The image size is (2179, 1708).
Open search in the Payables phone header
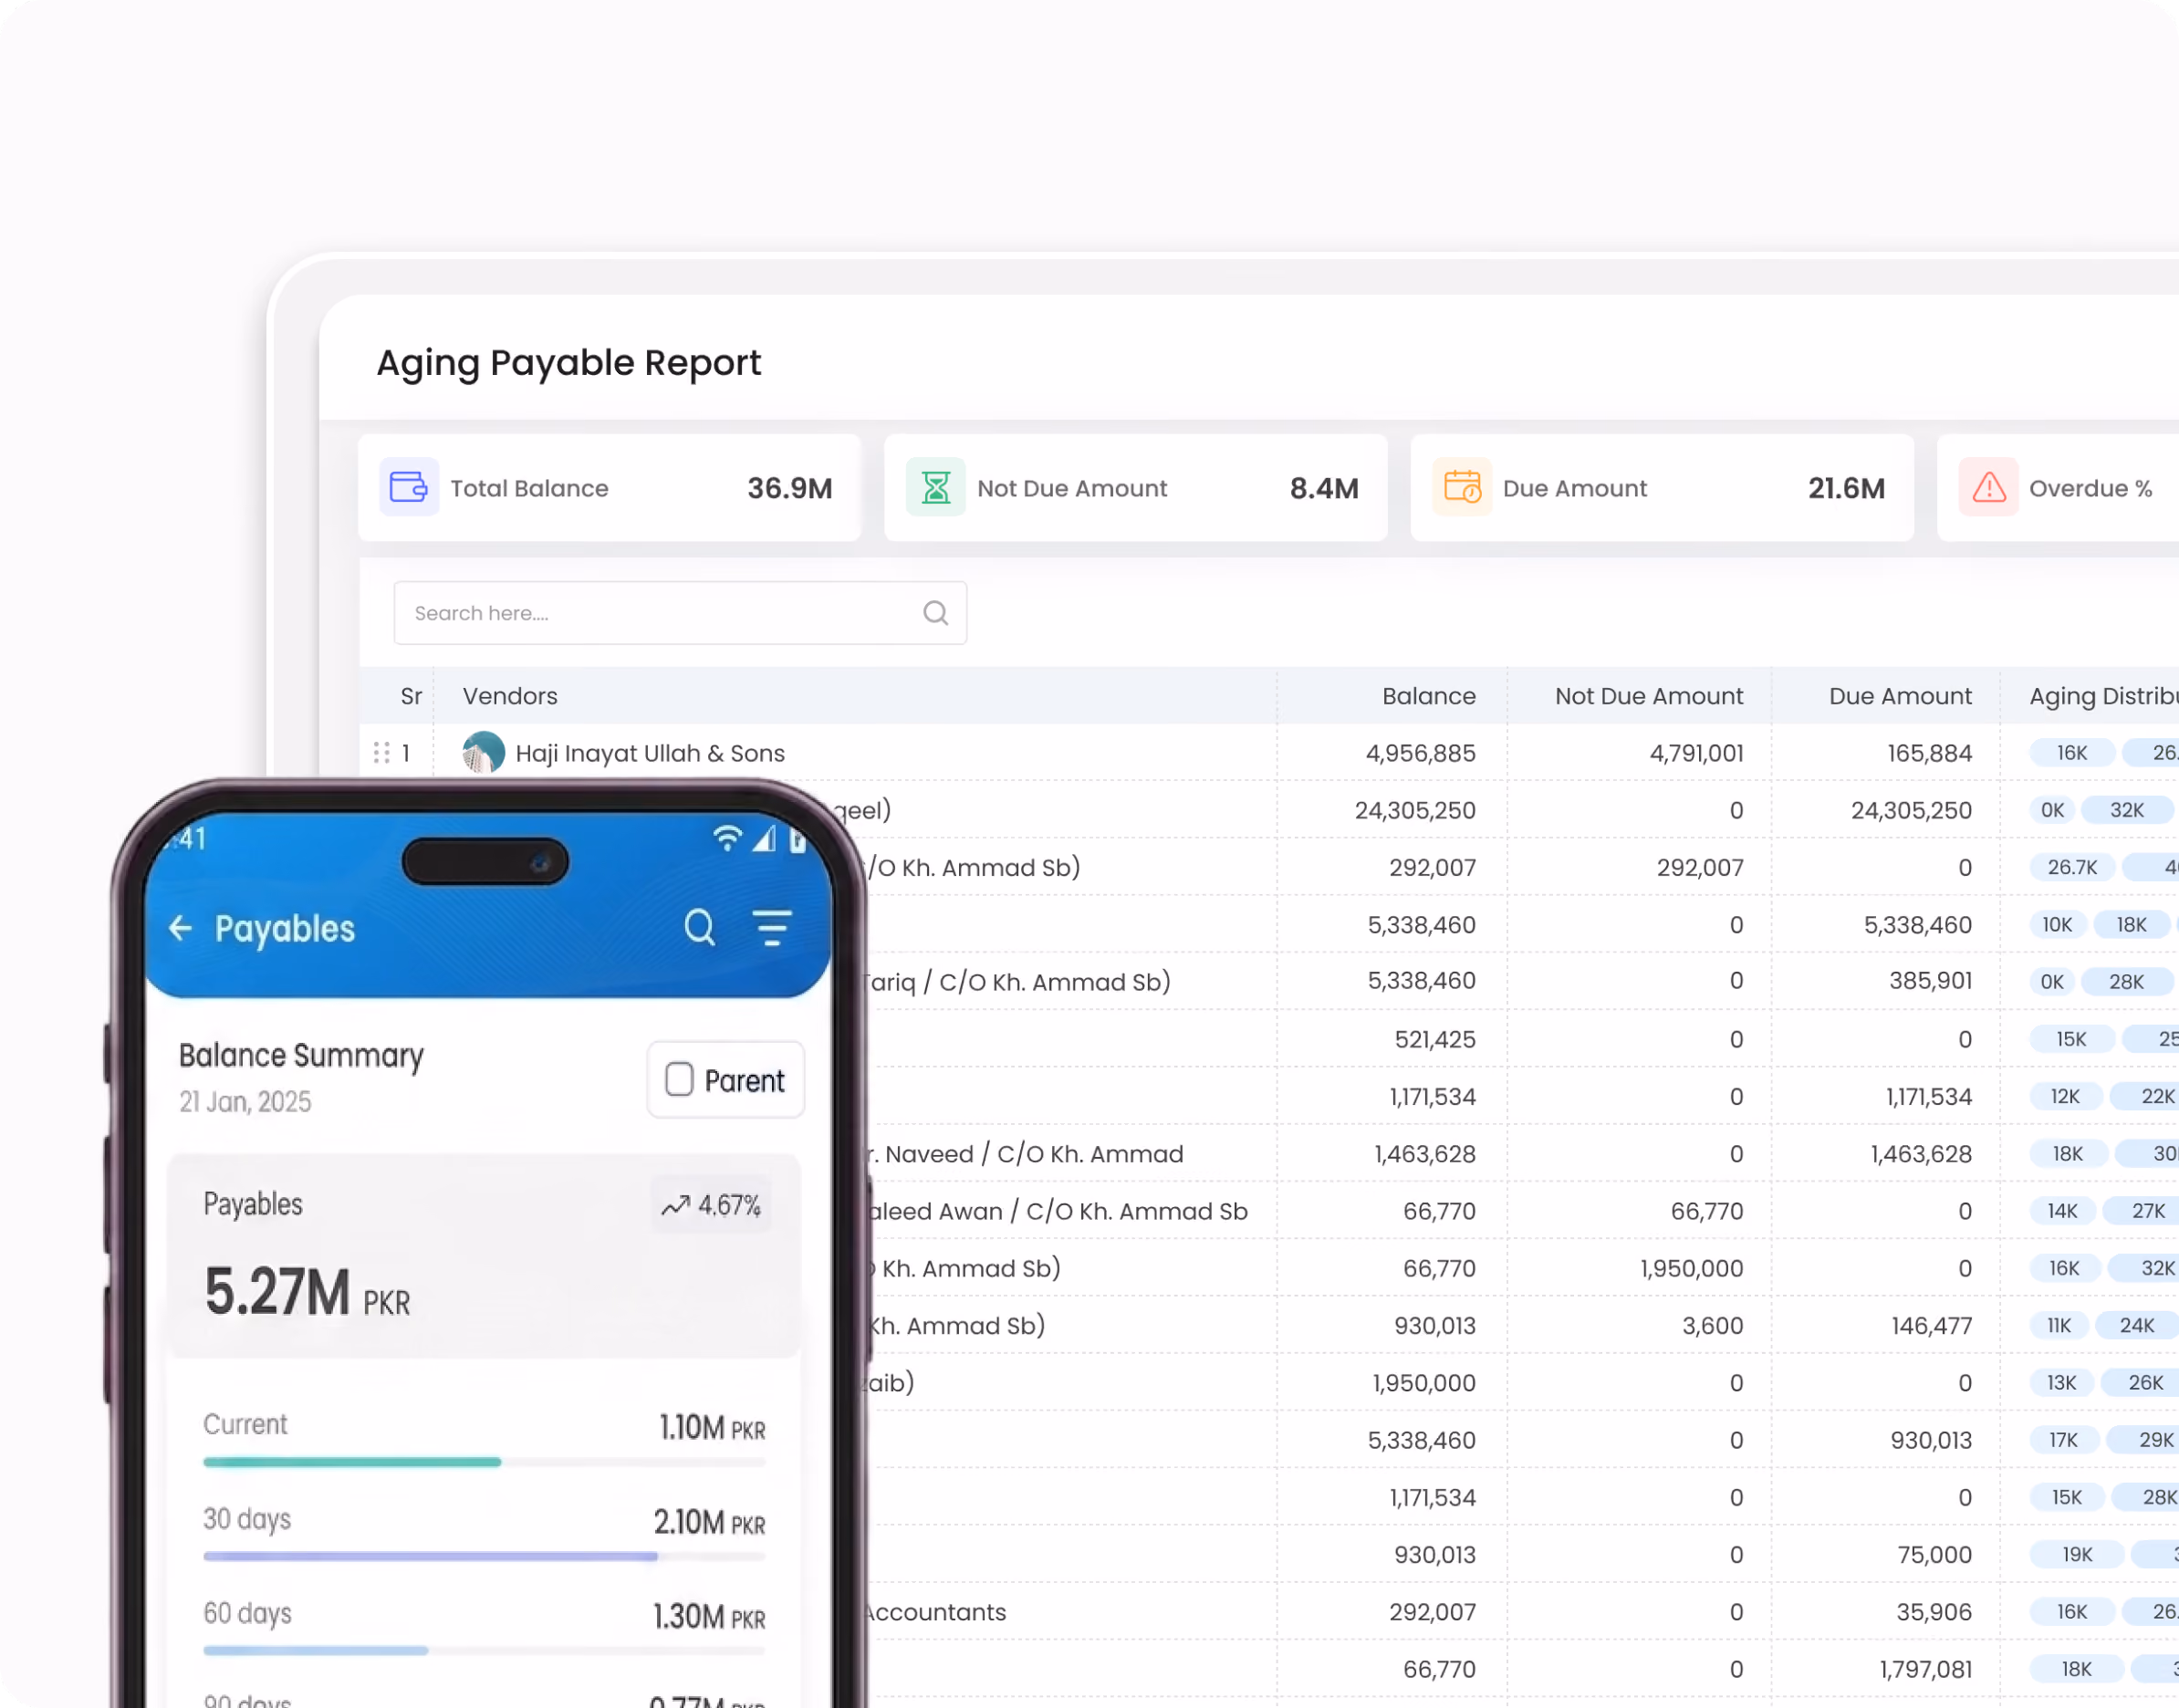point(700,928)
